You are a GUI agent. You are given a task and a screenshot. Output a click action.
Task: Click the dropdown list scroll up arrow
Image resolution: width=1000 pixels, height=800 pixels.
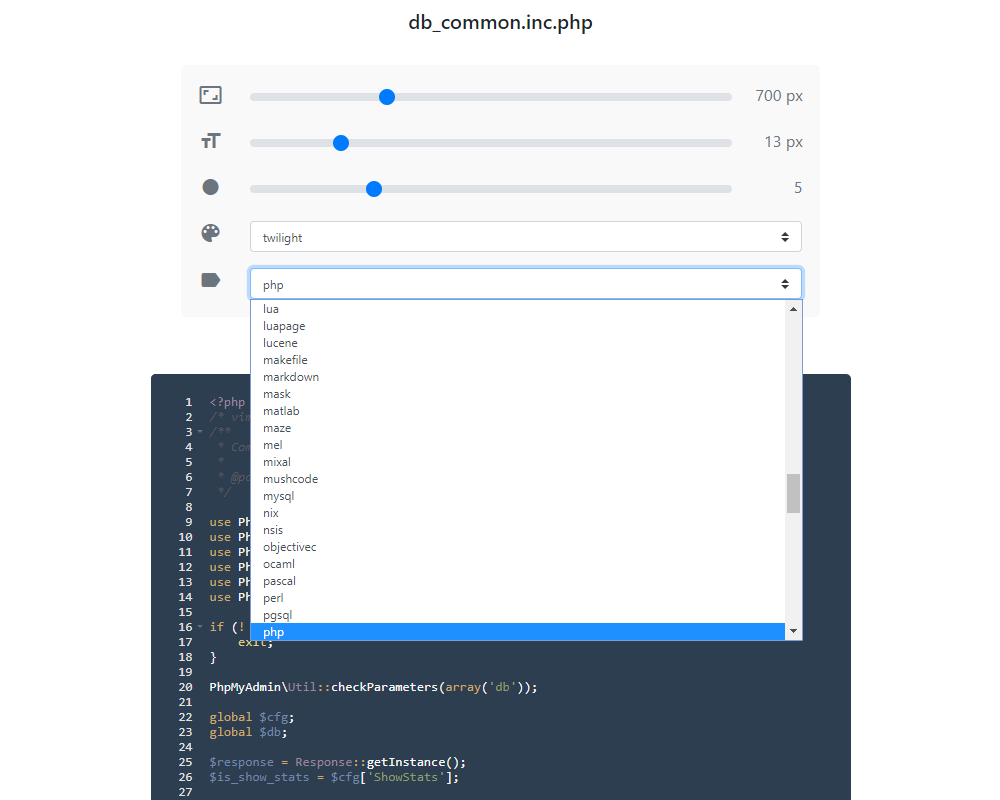[x=794, y=309]
